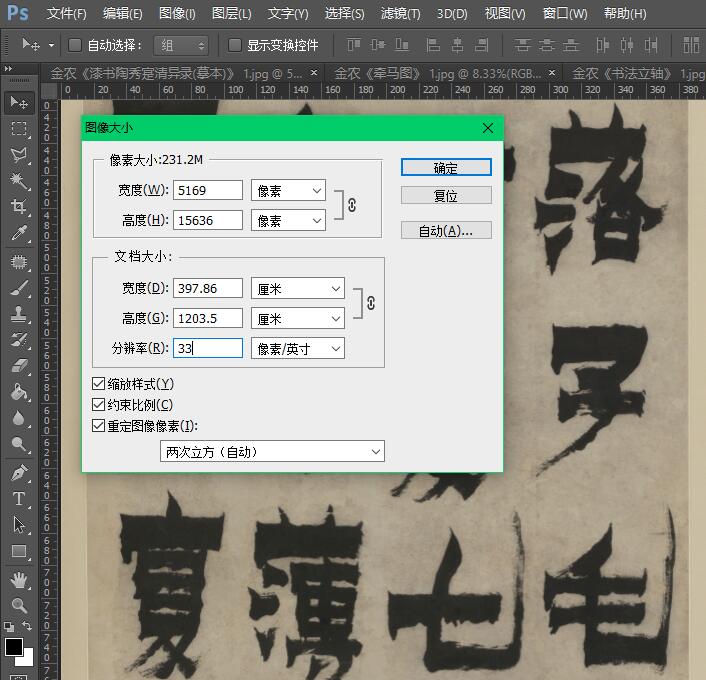
Task: Click distribute top edges icon
Action: click(522, 45)
